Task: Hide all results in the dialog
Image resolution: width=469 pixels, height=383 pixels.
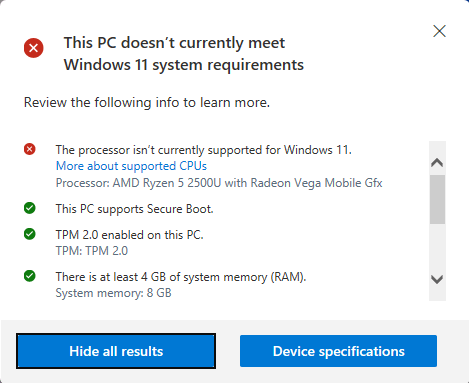Action: pos(116,351)
